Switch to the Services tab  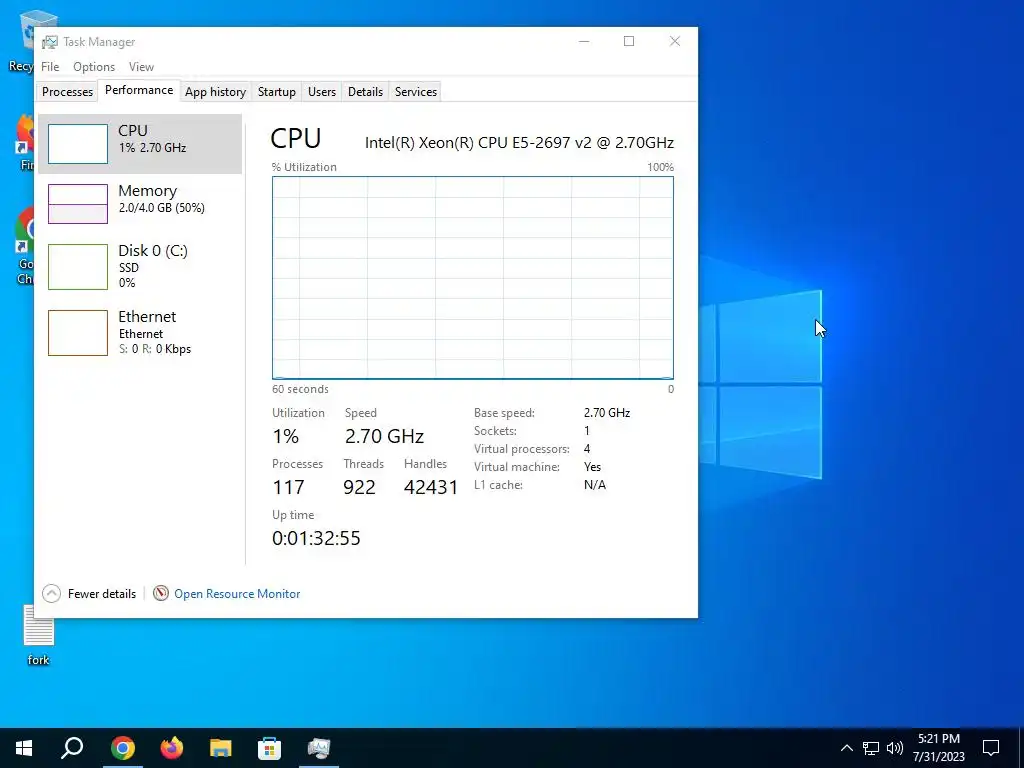tap(416, 92)
